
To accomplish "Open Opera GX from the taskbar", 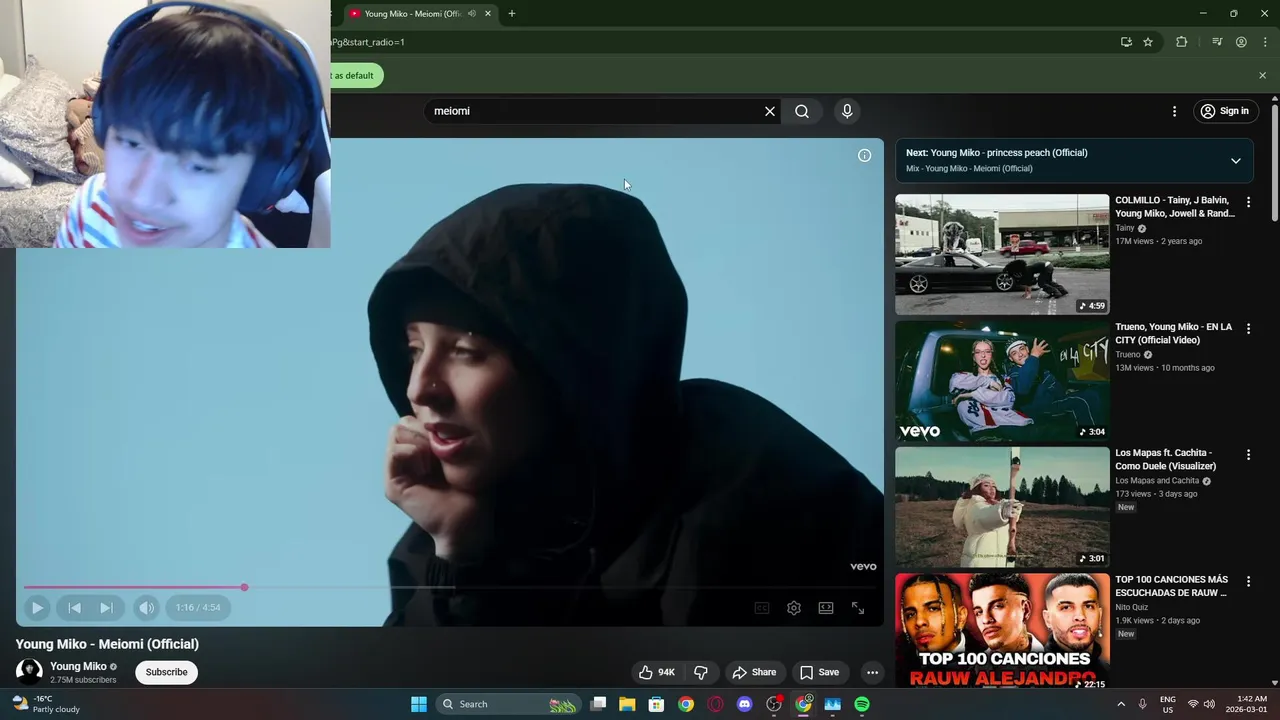I will (x=715, y=704).
